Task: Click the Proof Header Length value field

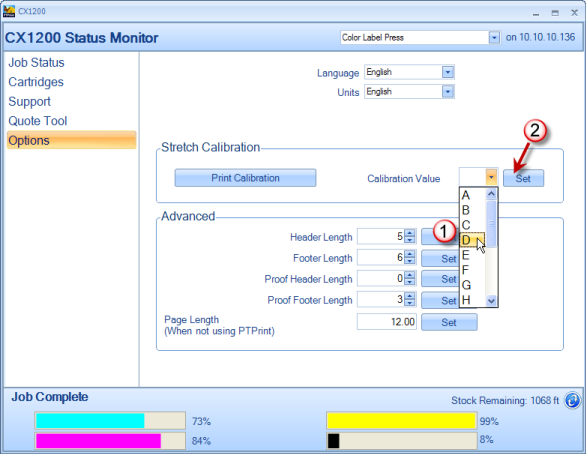Action: point(381,278)
